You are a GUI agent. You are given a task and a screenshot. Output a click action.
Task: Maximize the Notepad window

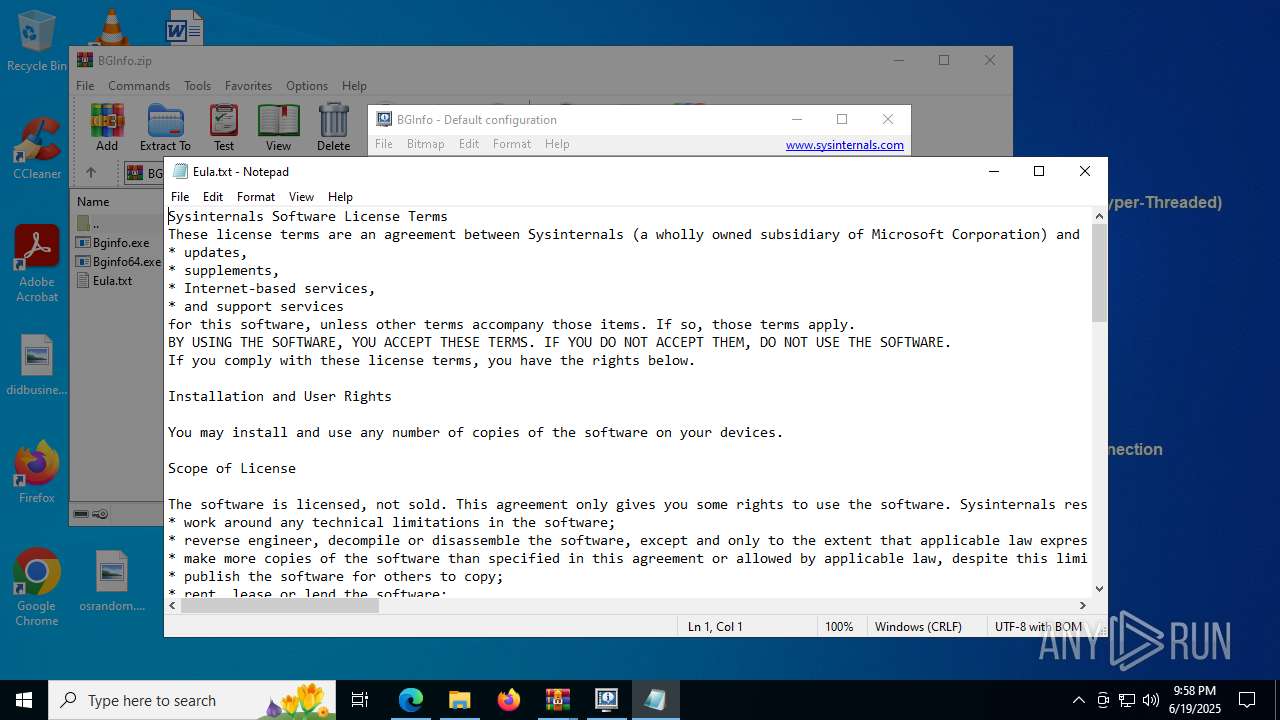tap(1039, 171)
